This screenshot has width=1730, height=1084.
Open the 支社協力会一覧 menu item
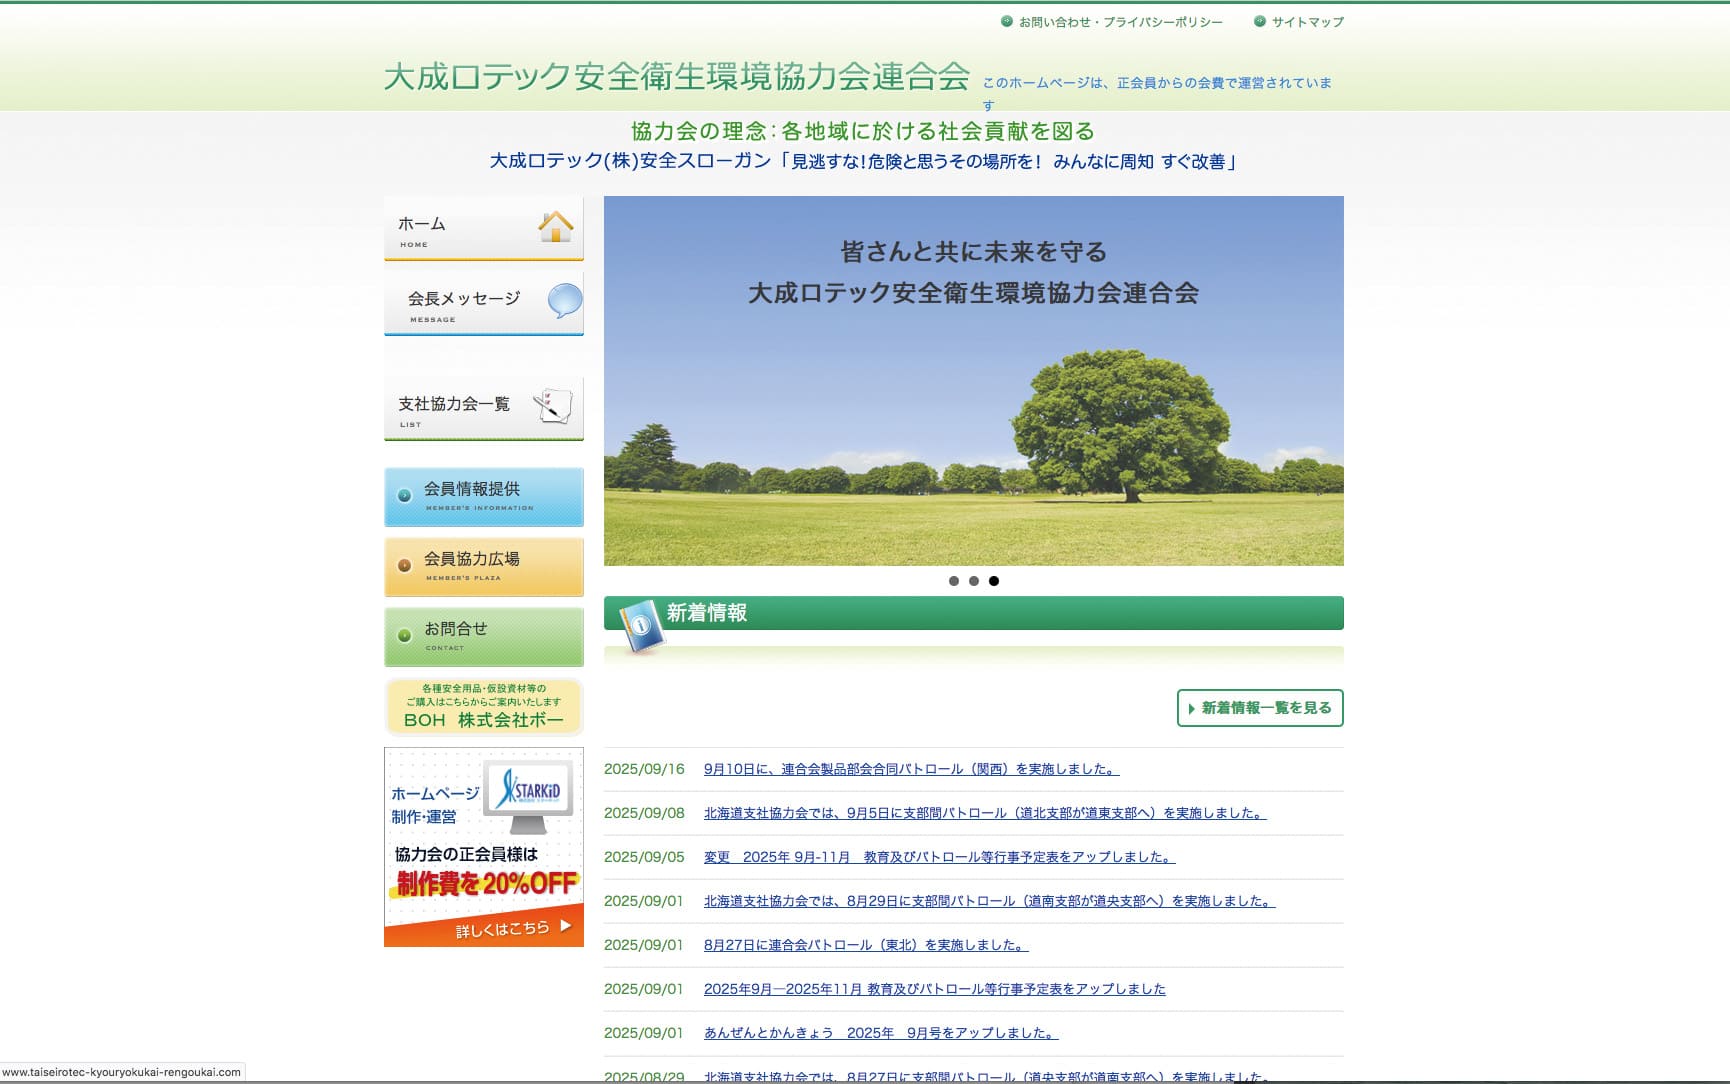pyautogui.click(x=484, y=409)
